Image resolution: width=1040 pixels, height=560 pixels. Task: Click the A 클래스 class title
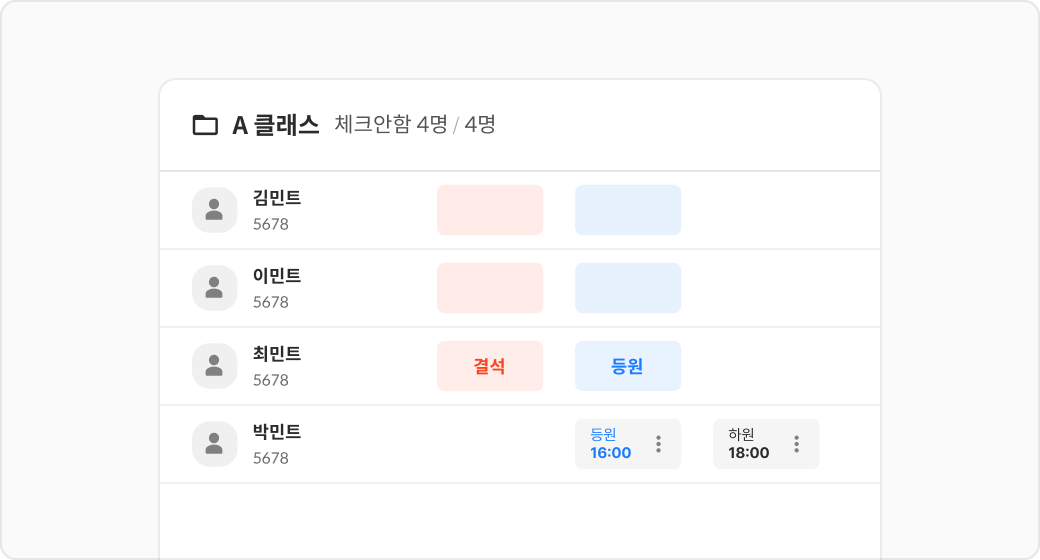pyautogui.click(x=275, y=125)
